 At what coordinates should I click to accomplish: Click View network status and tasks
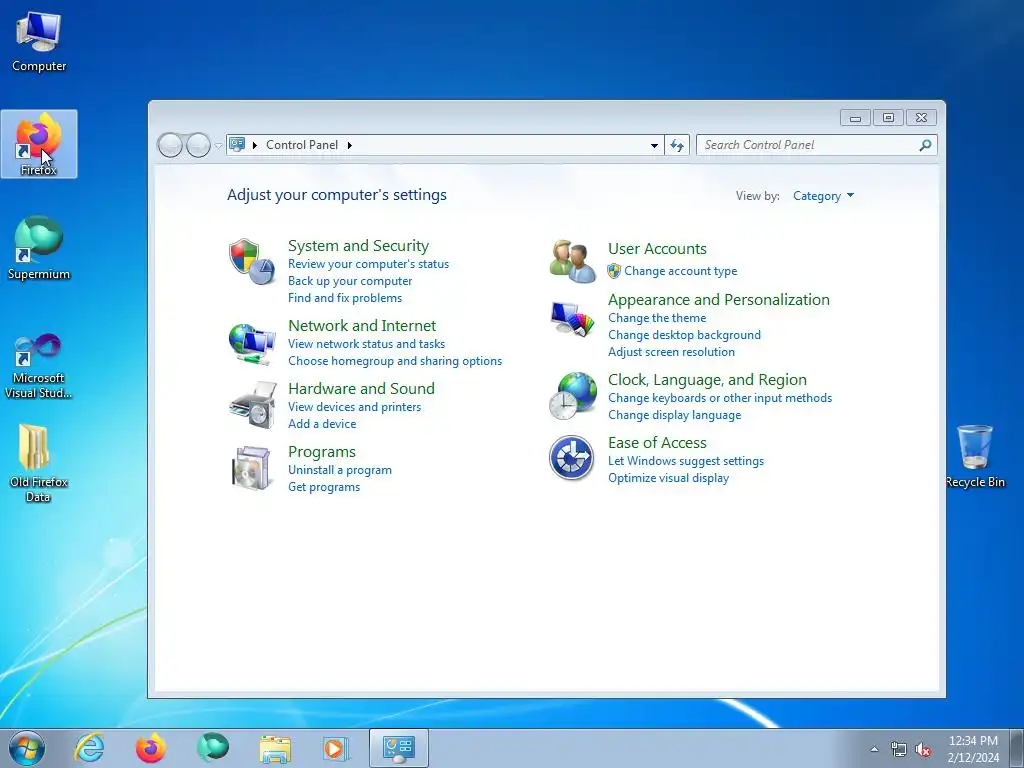coord(366,344)
